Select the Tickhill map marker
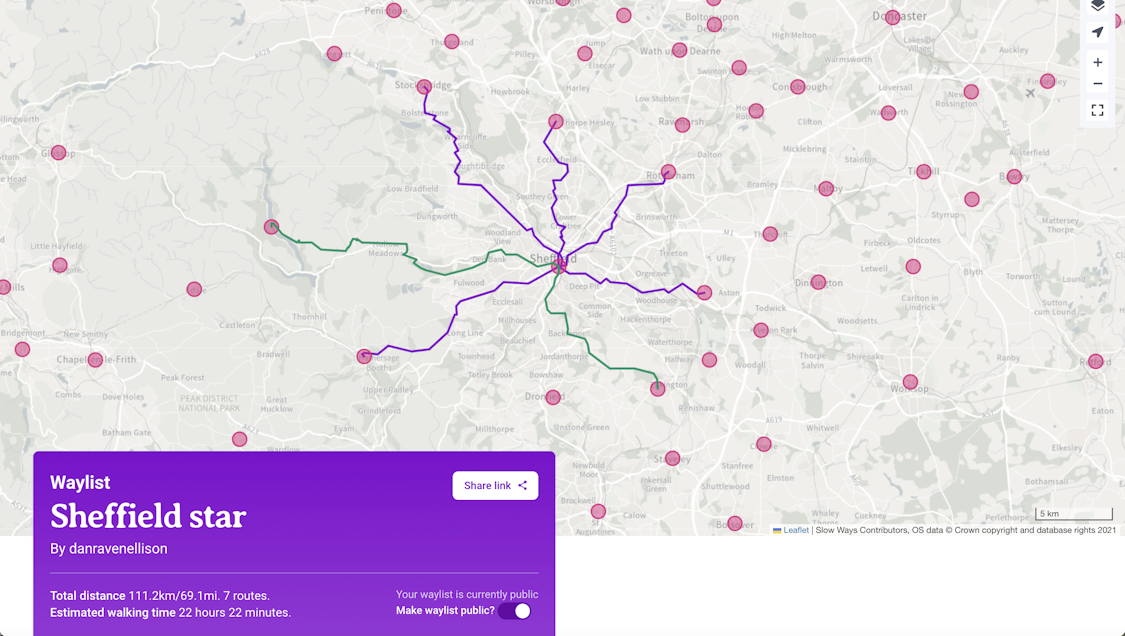 (x=923, y=172)
